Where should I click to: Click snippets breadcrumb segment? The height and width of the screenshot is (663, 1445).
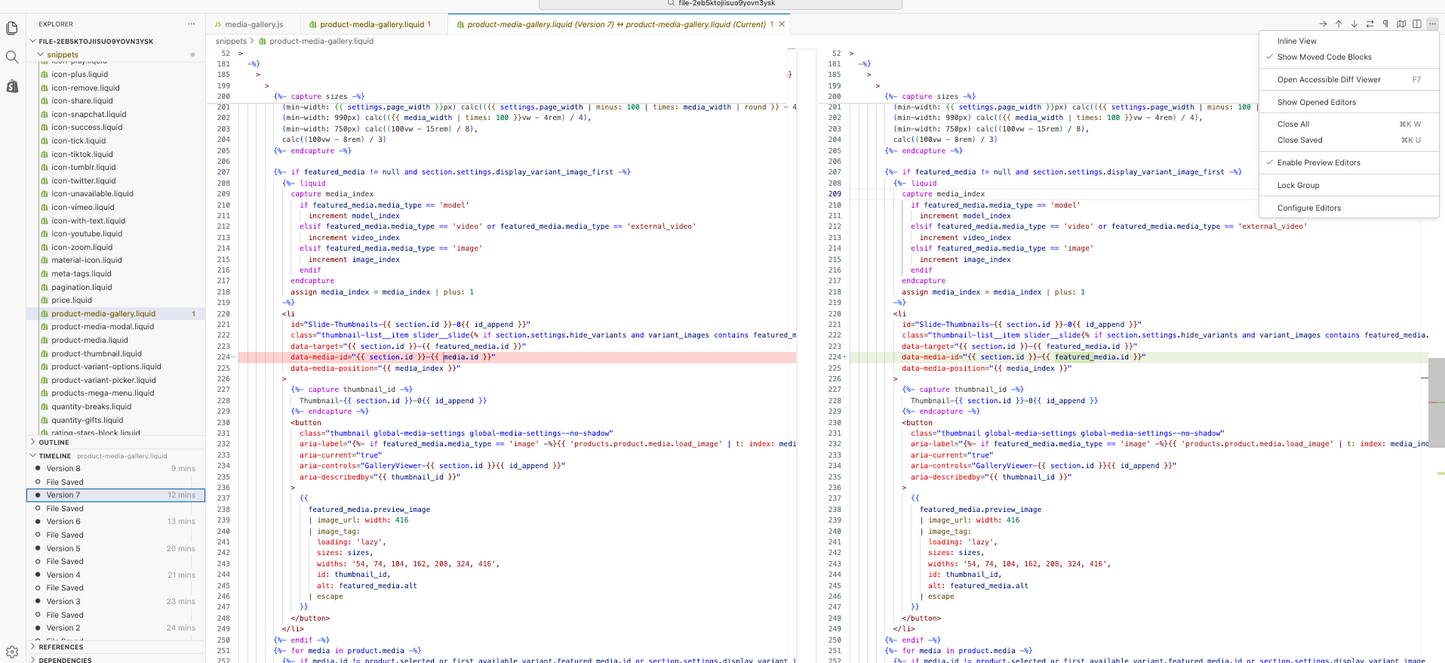231,41
